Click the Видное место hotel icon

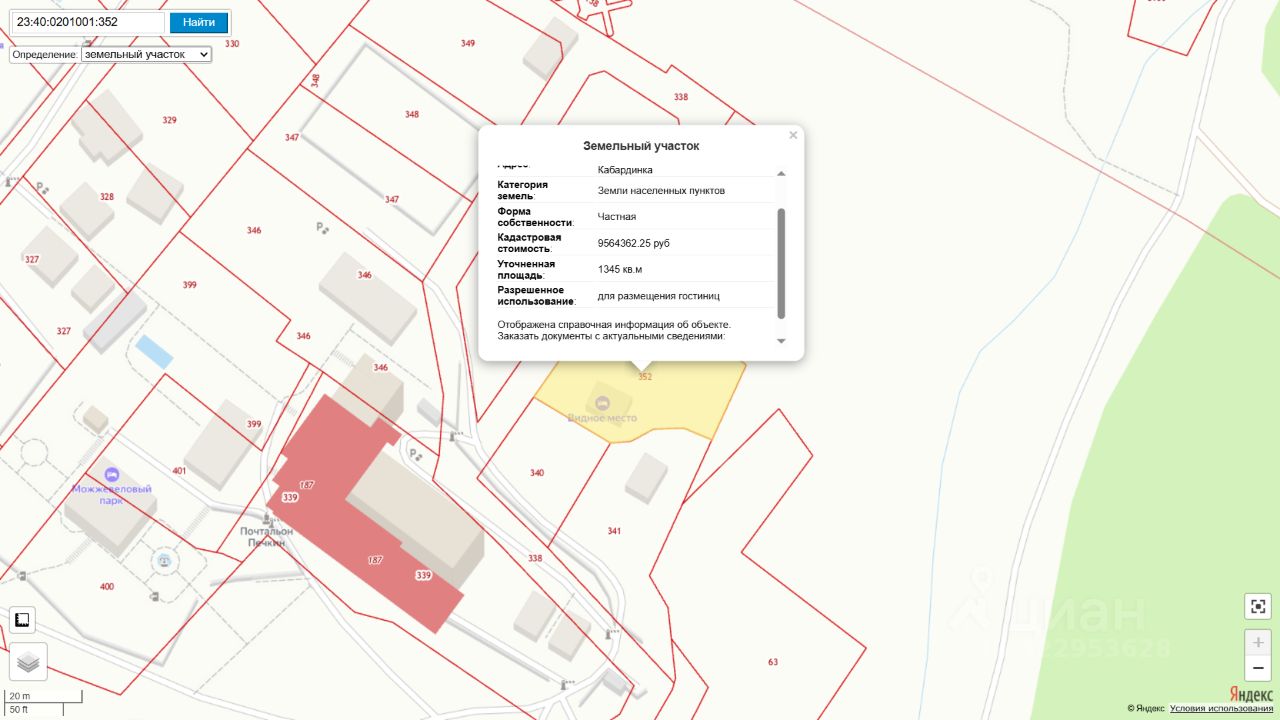(x=601, y=403)
